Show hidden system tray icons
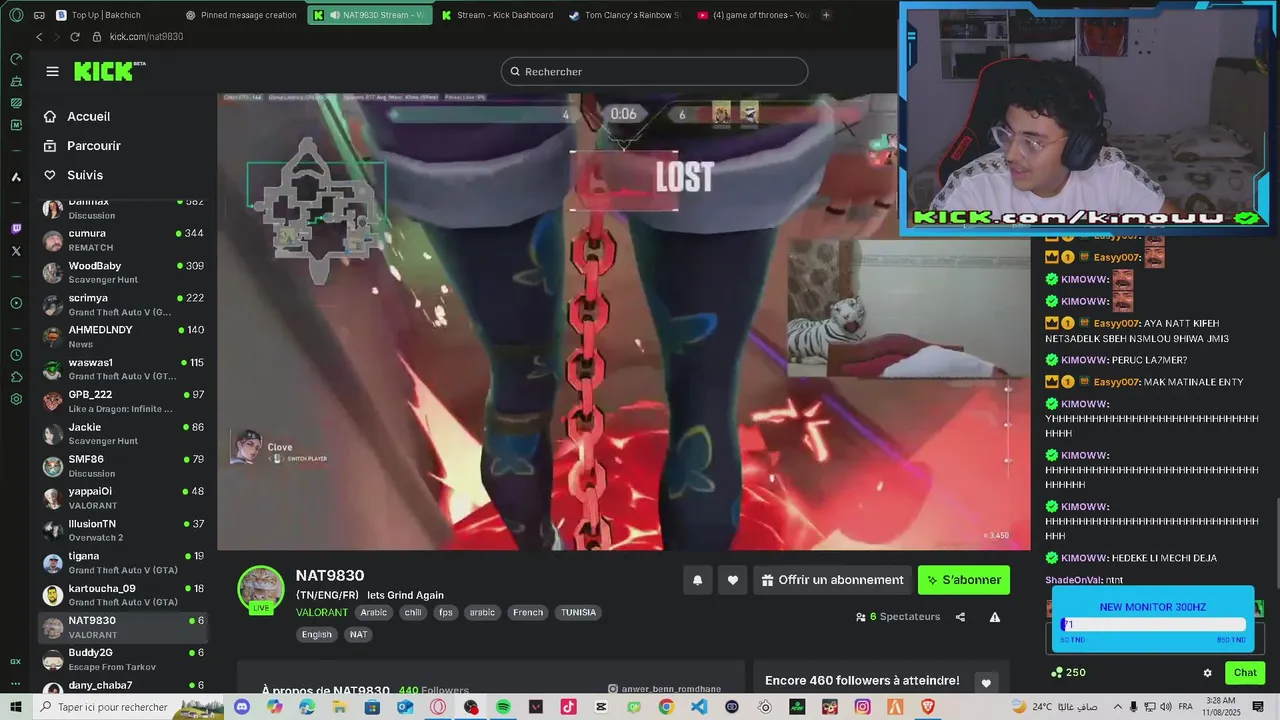Image resolution: width=1280 pixels, height=720 pixels. click(1118, 707)
